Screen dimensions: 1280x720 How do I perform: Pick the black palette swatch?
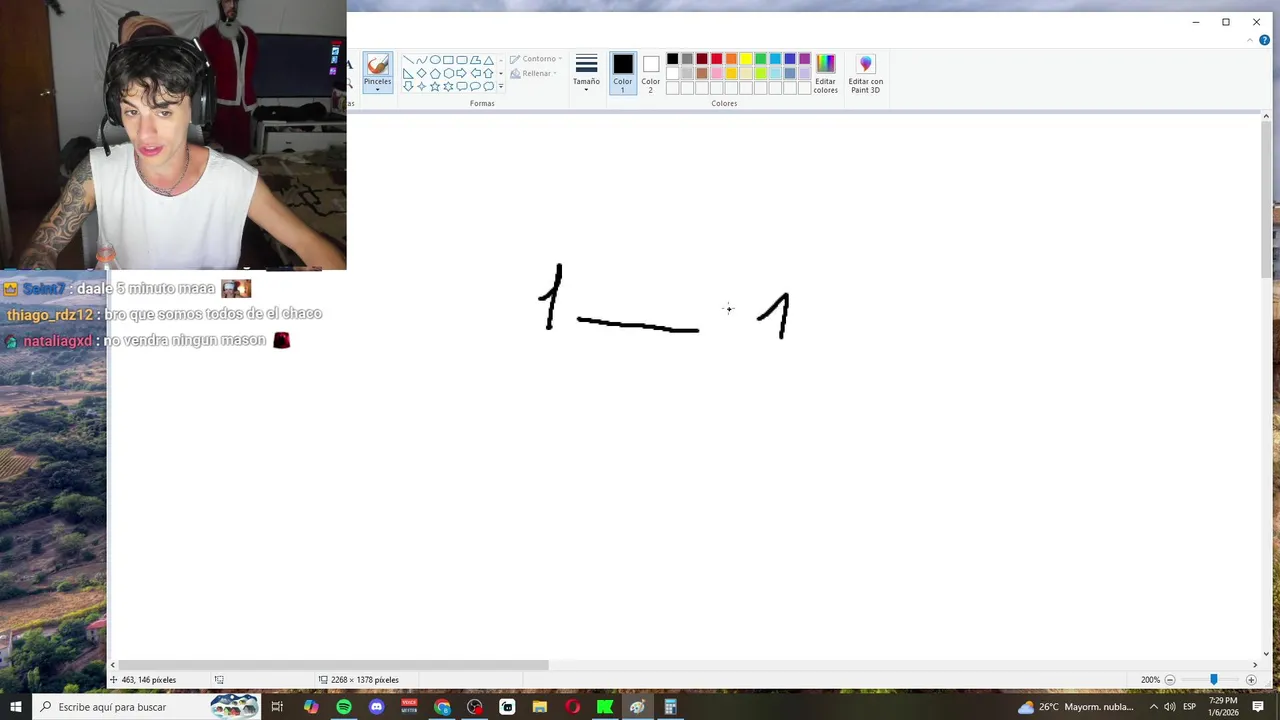pos(673,59)
